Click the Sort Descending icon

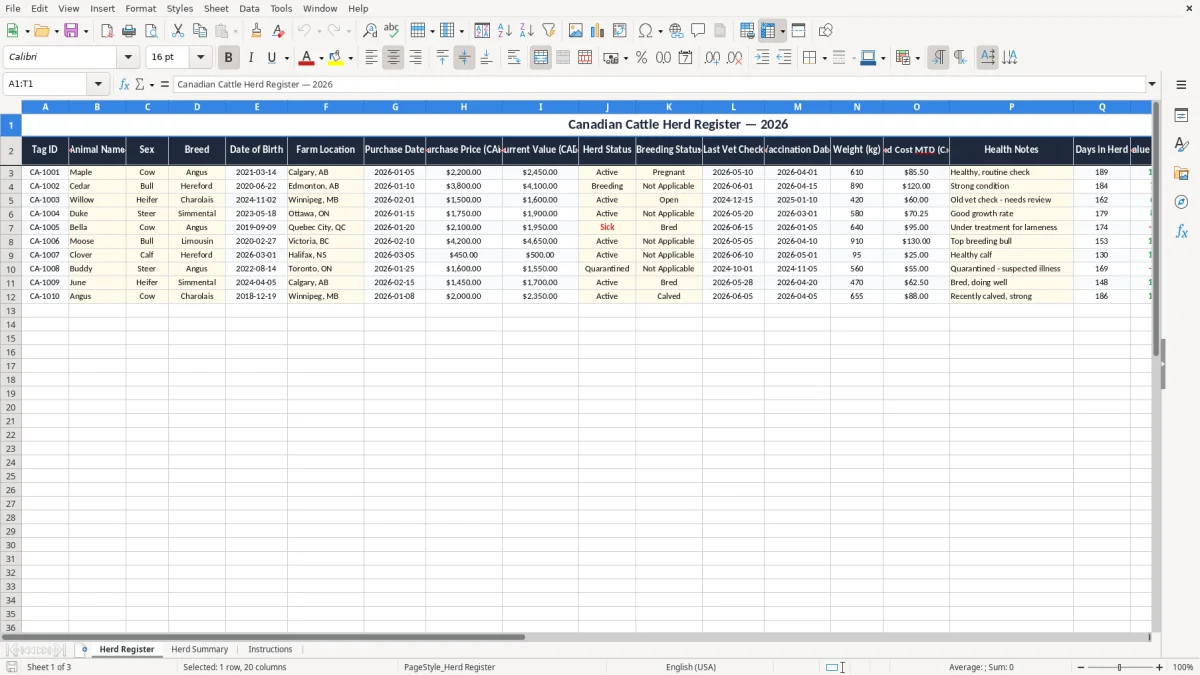pos(526,31)
